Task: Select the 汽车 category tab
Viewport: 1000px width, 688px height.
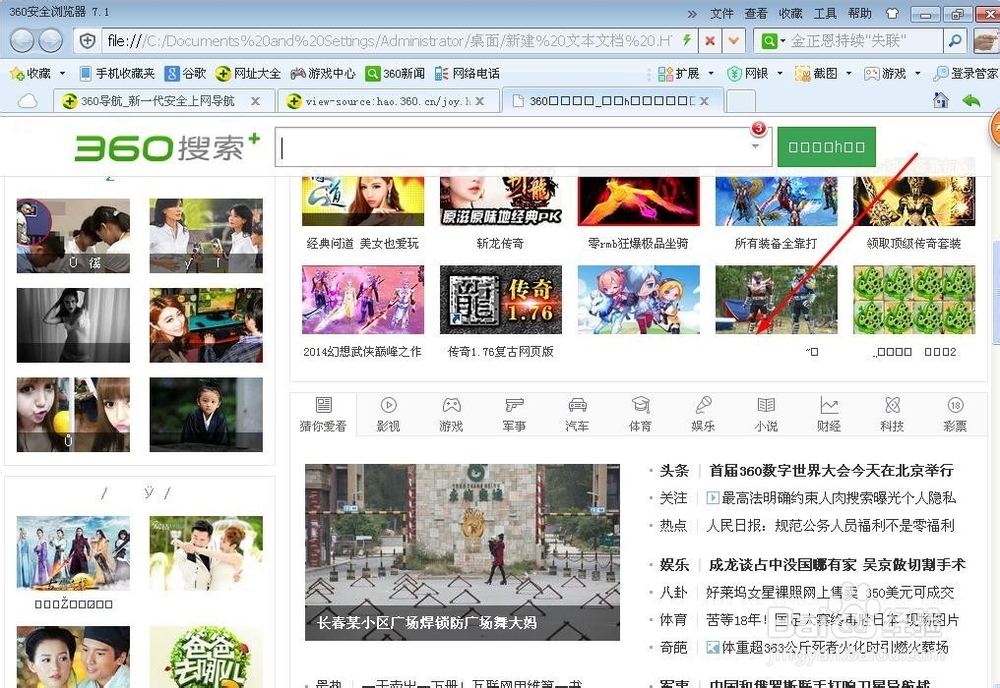Action: pos(577,414)
